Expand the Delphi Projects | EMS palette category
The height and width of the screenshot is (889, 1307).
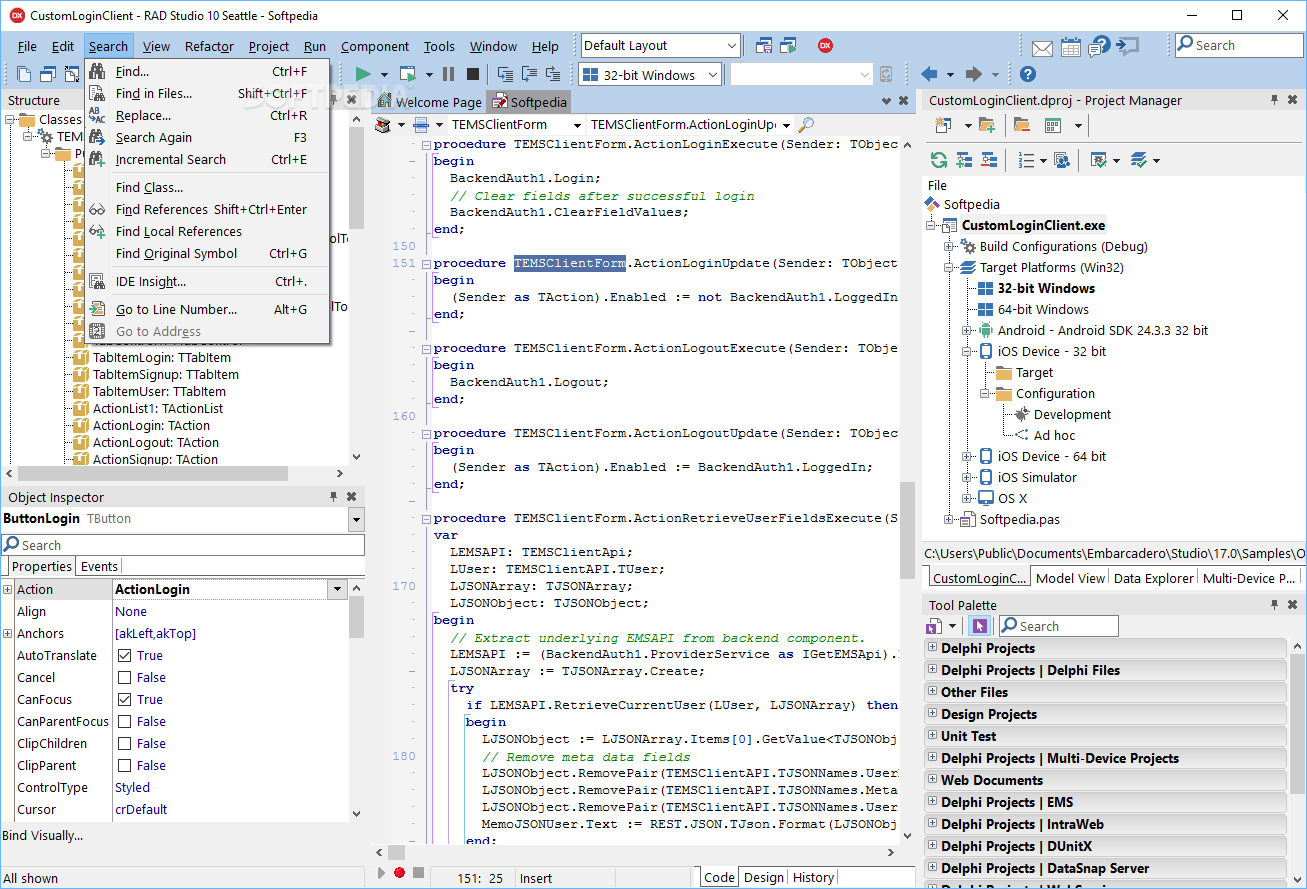click(933, 802)
